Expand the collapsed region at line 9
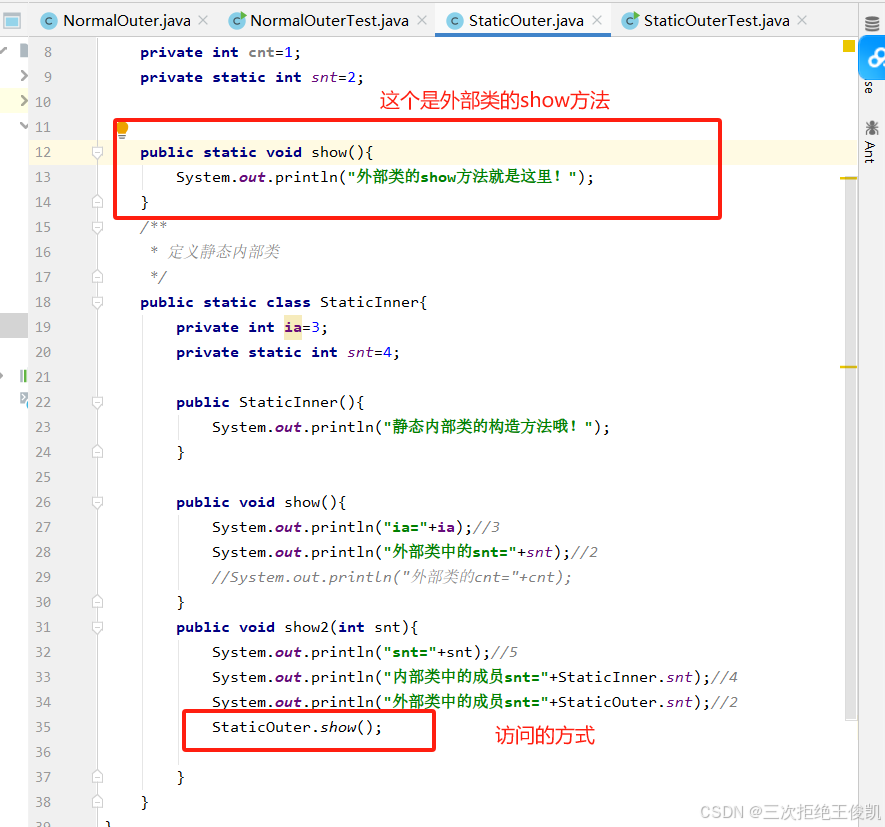The width and height of the screenshot is (885, 827). (25, 76)
